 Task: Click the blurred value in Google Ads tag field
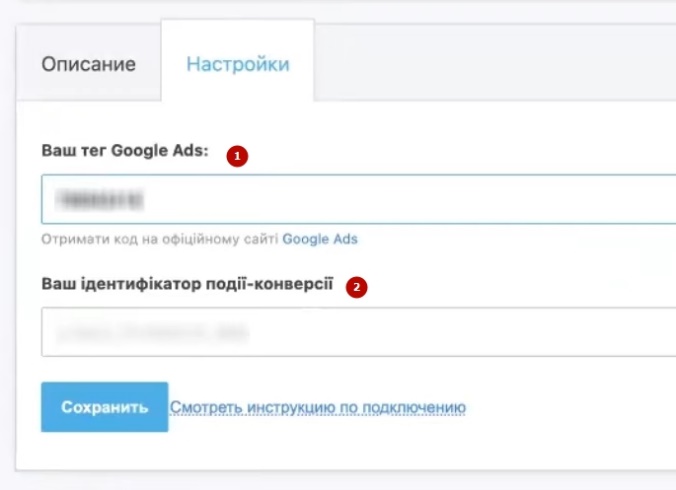click(x=100, y=200)
